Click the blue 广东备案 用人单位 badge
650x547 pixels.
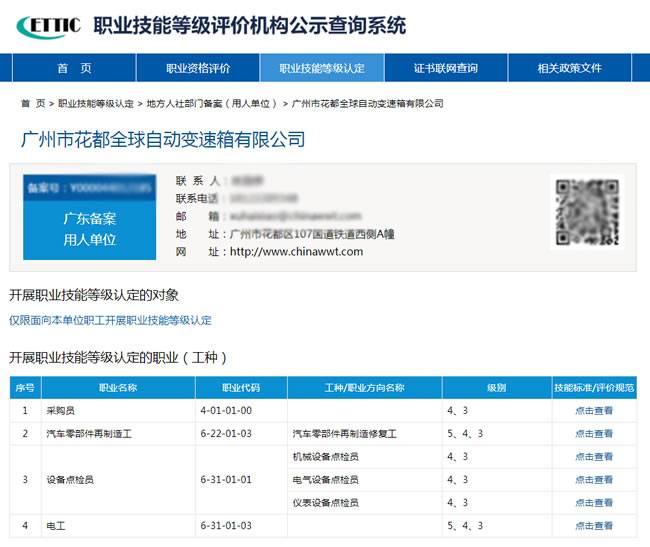(90, 229)
